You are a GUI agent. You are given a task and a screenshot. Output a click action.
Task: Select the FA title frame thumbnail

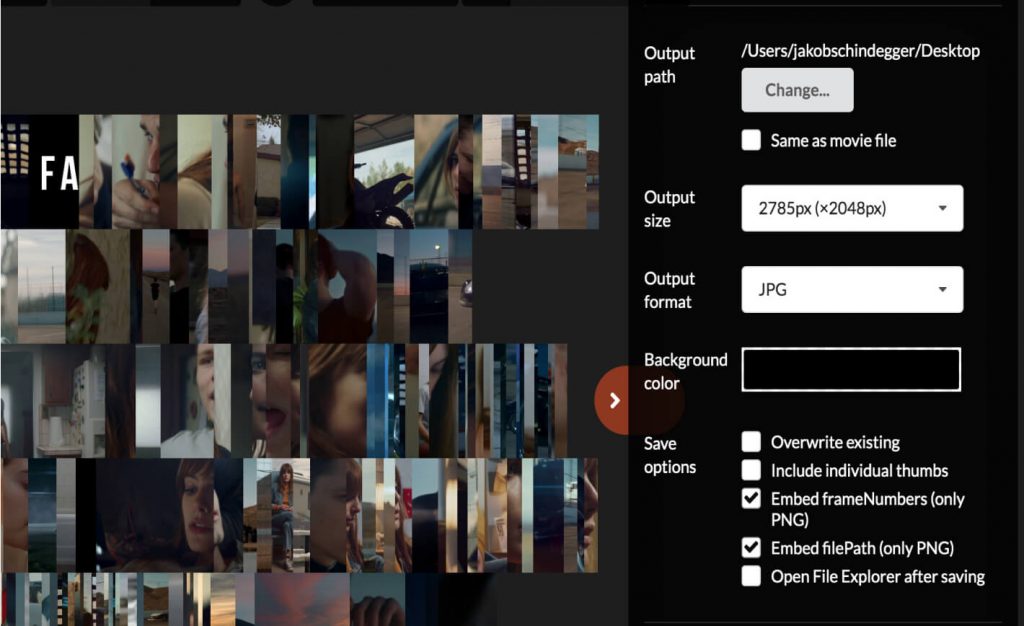point(54,172)
